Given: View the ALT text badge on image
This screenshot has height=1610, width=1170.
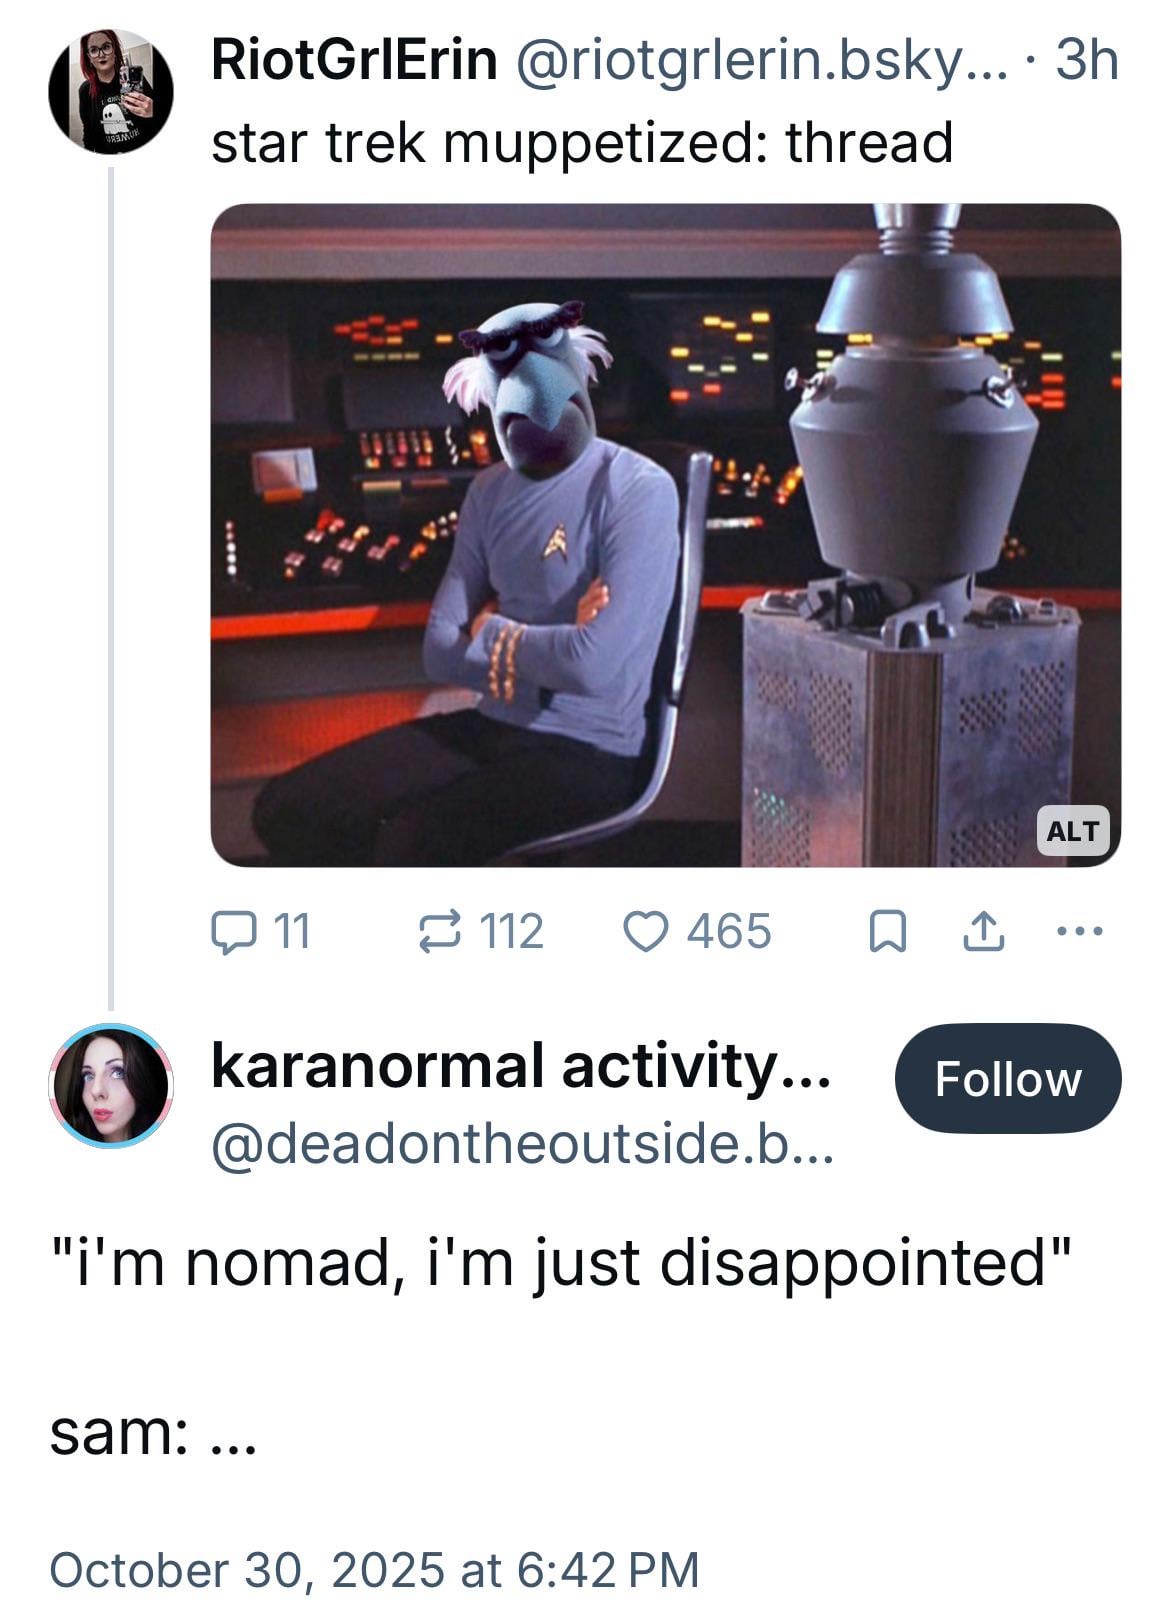Looking at the screenshot, I should (x=1072, y=830).
